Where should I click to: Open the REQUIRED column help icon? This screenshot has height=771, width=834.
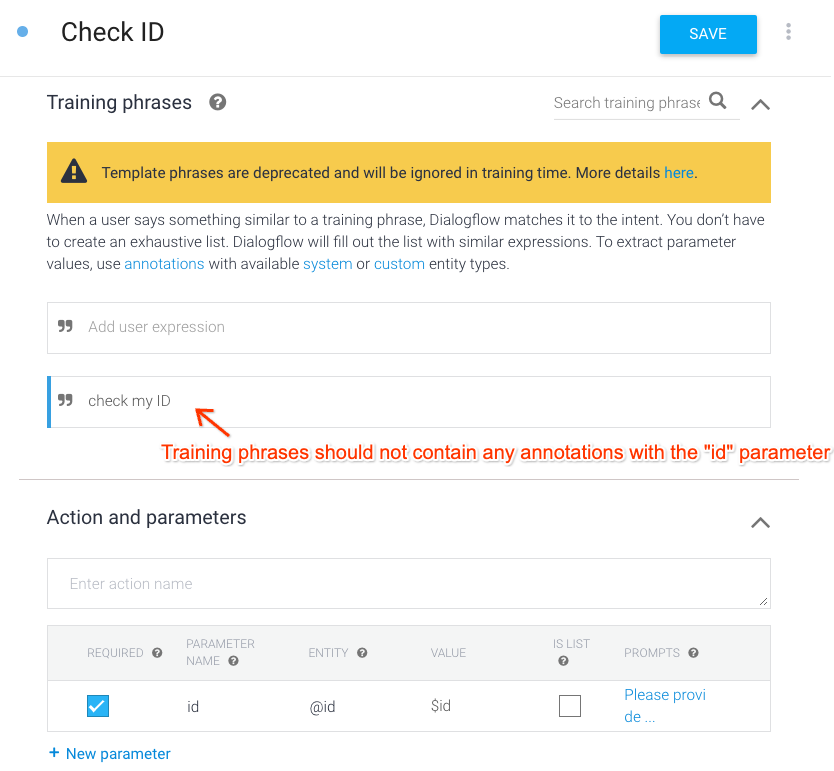pos(157,652)
